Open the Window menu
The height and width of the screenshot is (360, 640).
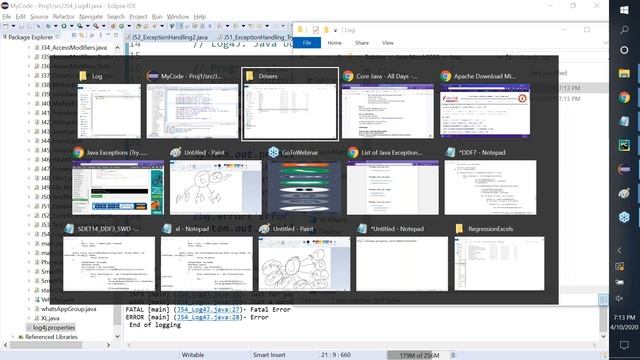click(x=178, y=17)
